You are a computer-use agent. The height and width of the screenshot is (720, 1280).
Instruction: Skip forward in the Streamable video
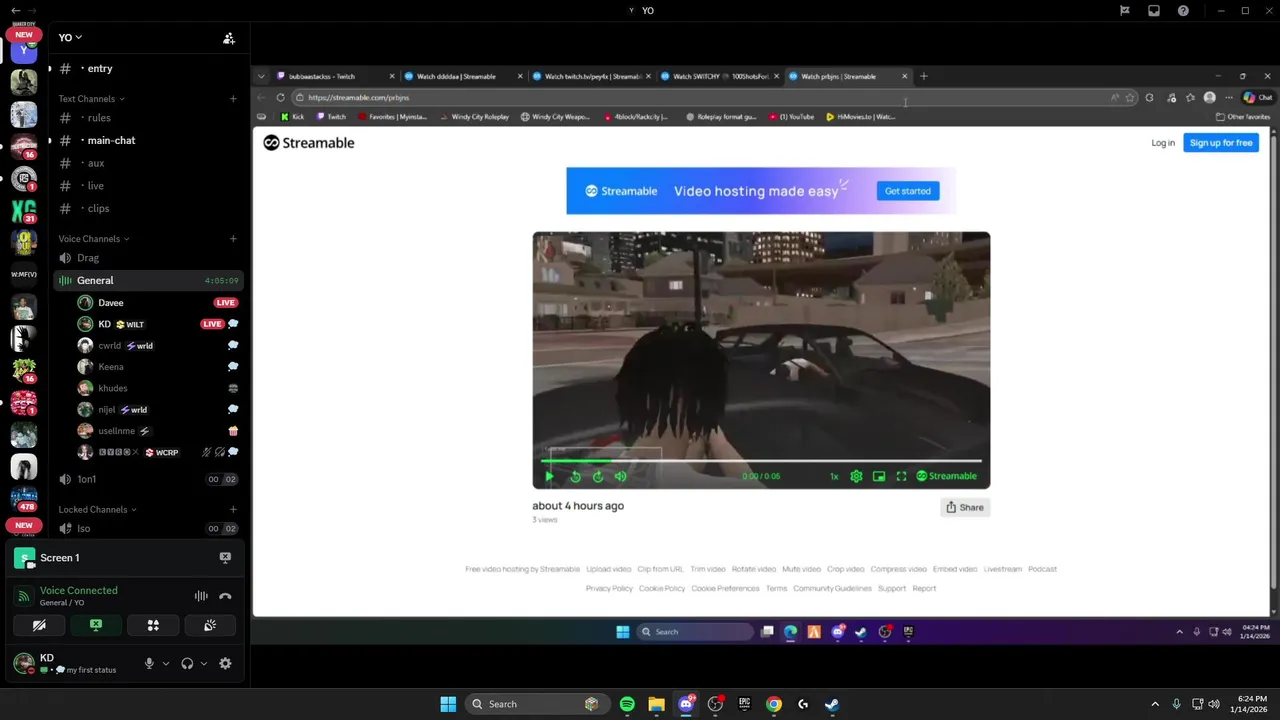(x=598, y=476)
